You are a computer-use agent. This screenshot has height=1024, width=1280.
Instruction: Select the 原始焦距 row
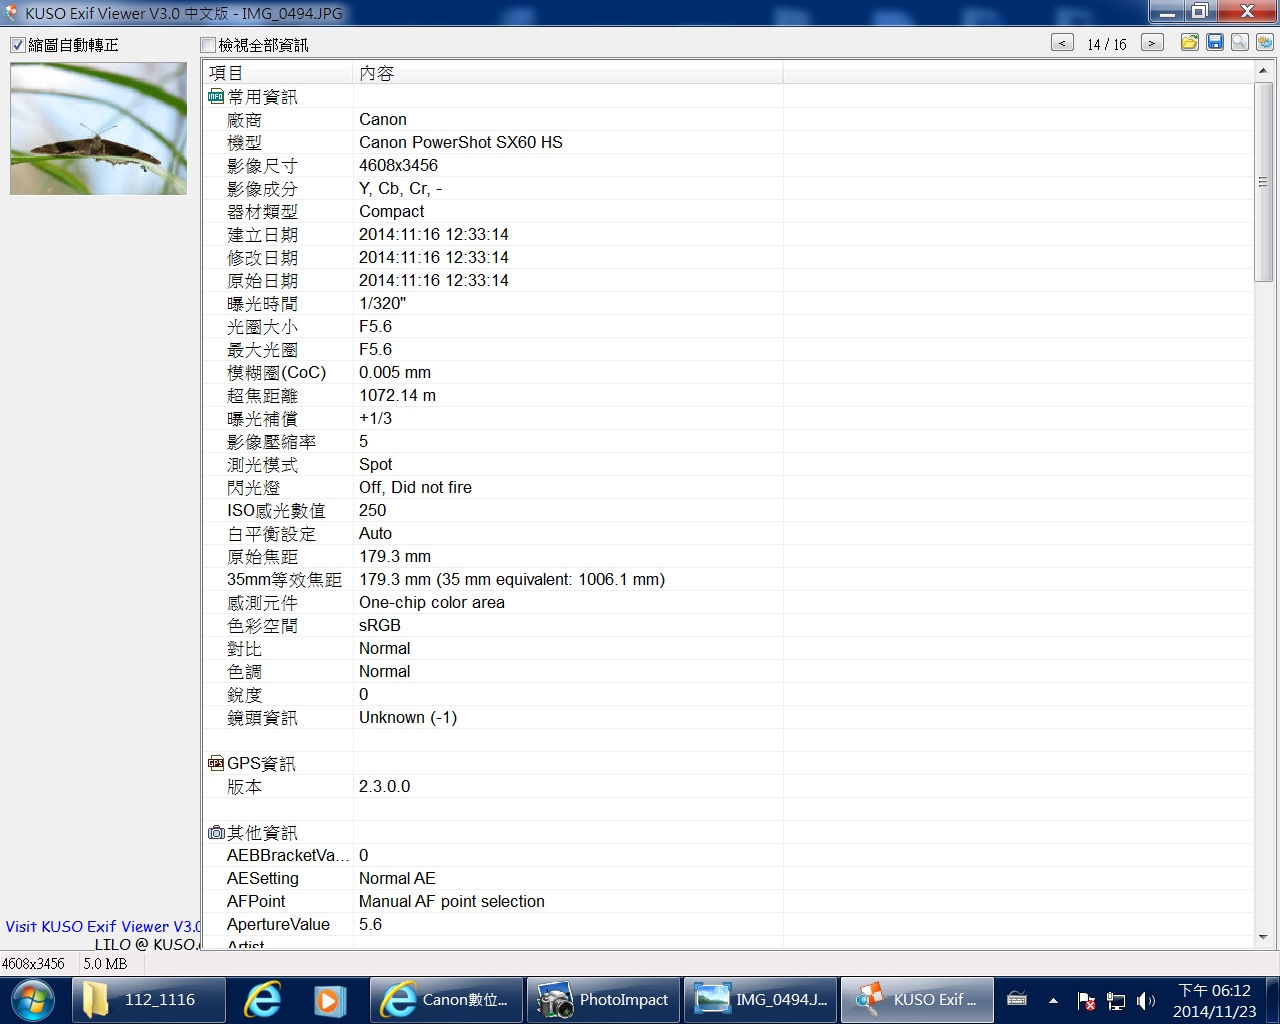click(728, 556)
